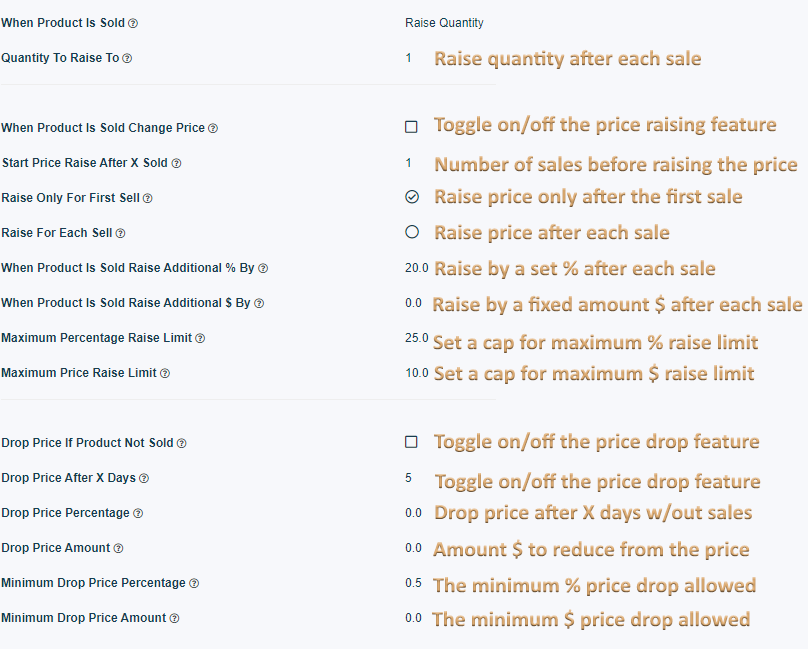
Task: Click the Drop Price After X Days value 5
Action: point(409,478)
